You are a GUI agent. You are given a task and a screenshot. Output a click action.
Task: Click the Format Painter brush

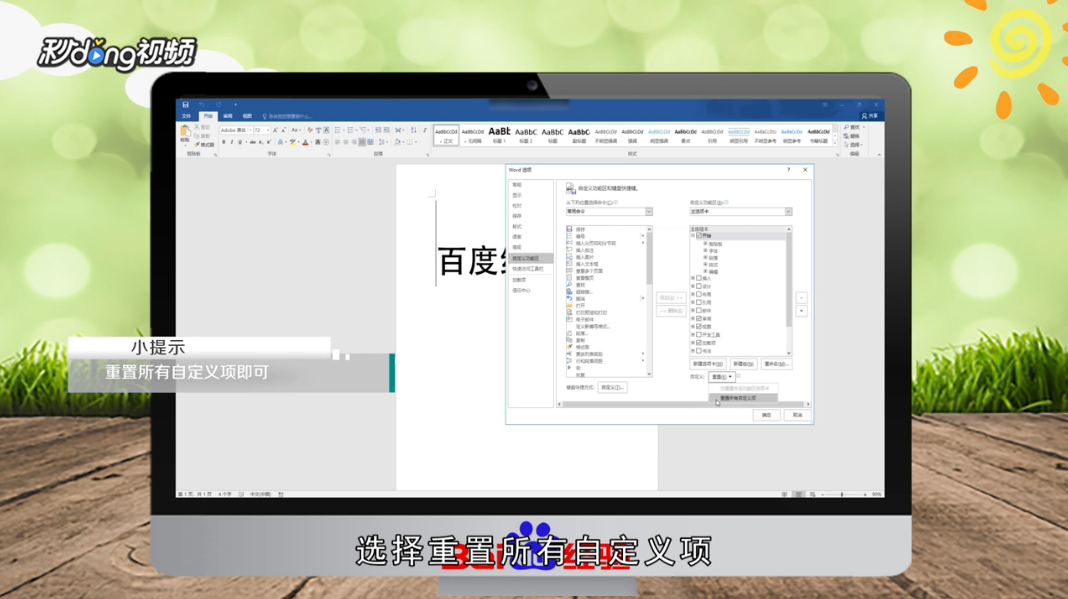coord(197,145)
